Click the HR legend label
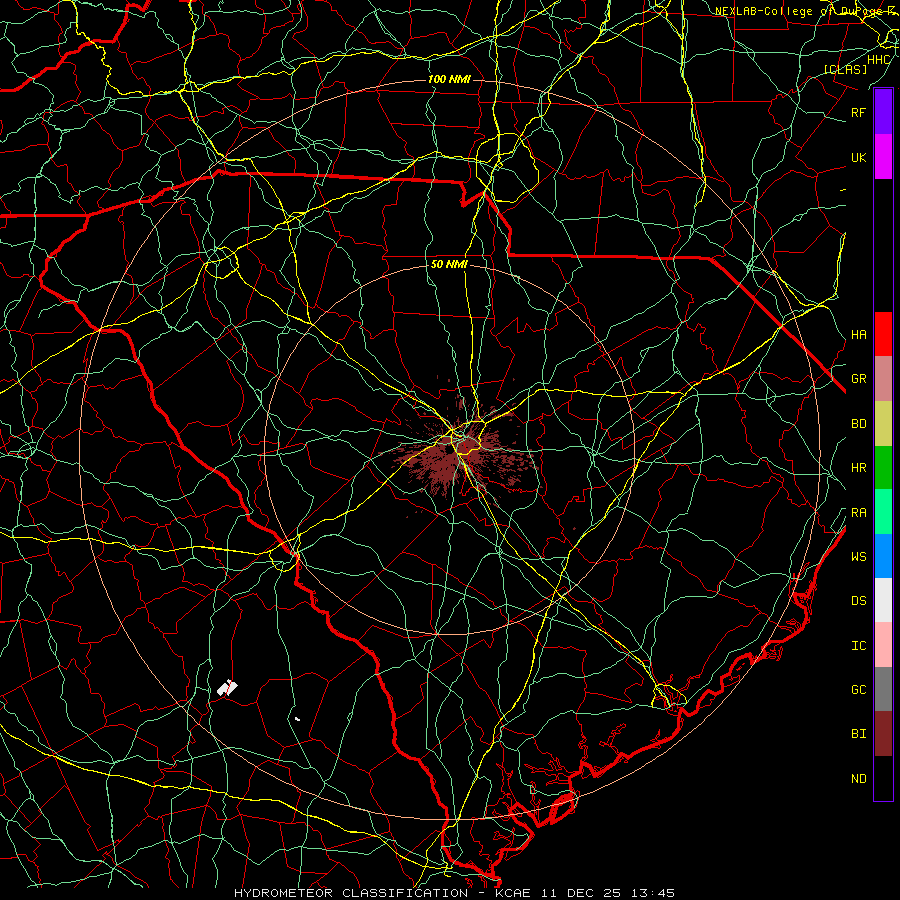Image resolution: width=900 pixels, height=900 pixels. [x=858, y=468]
